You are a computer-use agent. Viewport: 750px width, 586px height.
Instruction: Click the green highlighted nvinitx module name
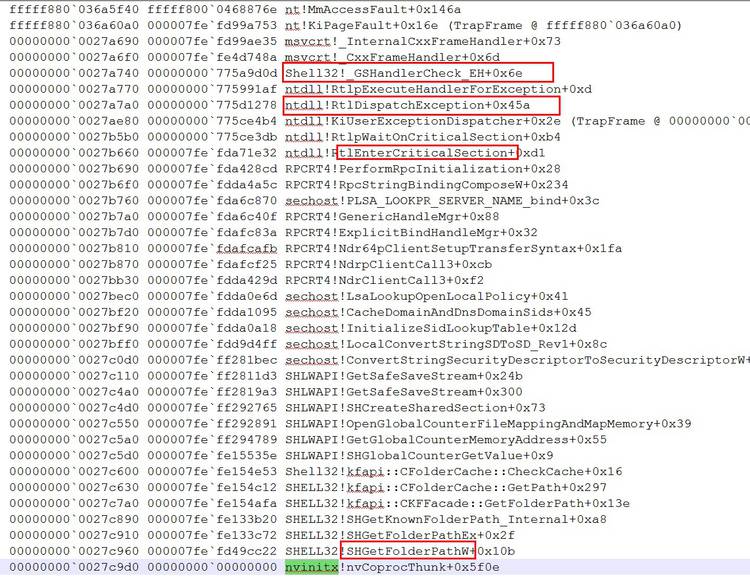pos(310,567)
